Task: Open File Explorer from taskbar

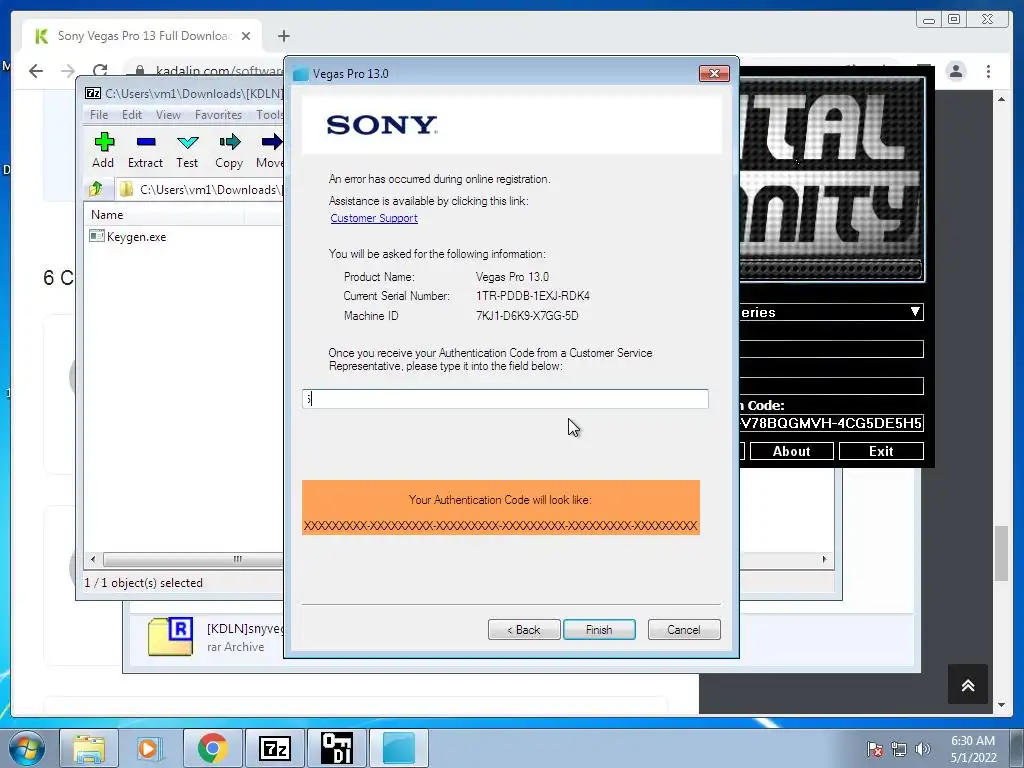Action: coord(89,748)
